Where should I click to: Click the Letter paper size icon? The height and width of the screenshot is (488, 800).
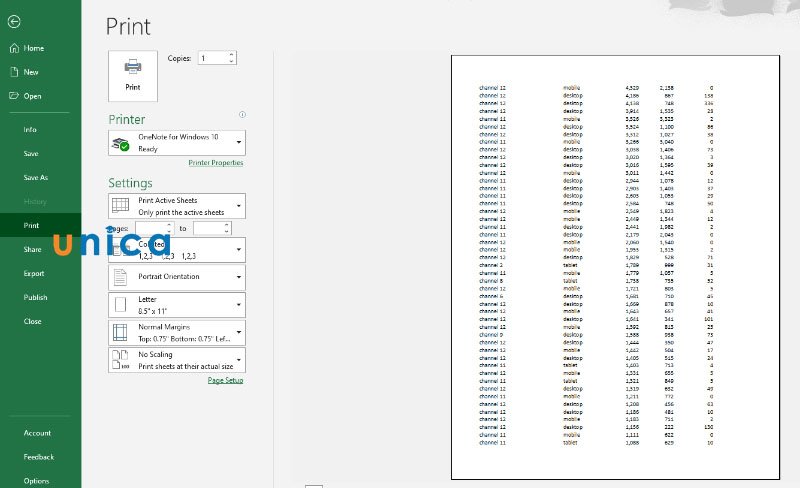click(x=120, y=305)
